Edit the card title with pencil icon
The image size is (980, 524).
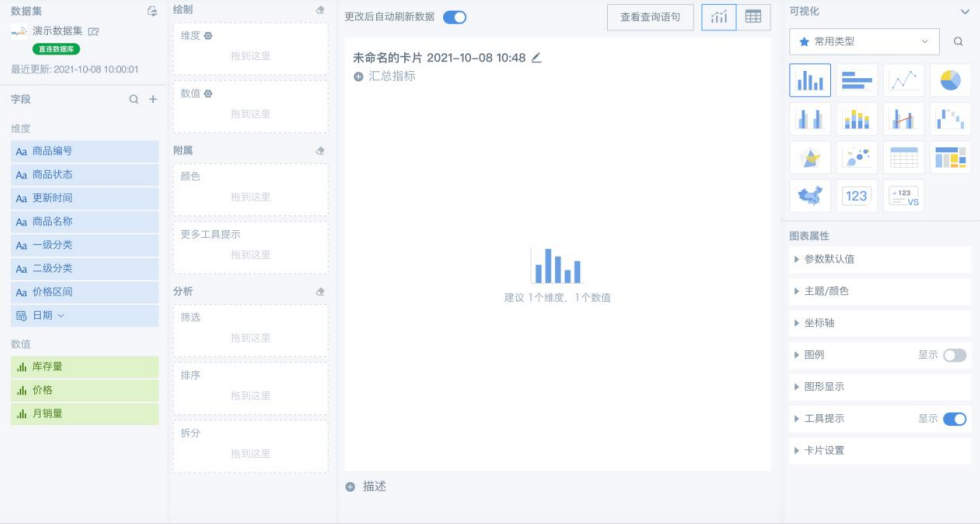pos(536,58)
